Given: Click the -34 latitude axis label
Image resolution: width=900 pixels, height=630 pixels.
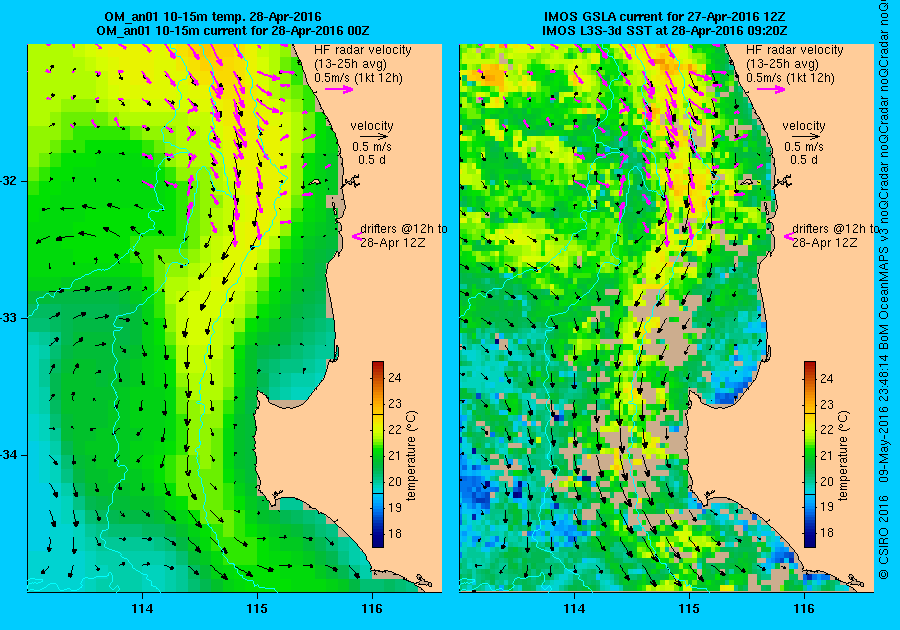Looking at the screenshot, I should tap(10, 455).
